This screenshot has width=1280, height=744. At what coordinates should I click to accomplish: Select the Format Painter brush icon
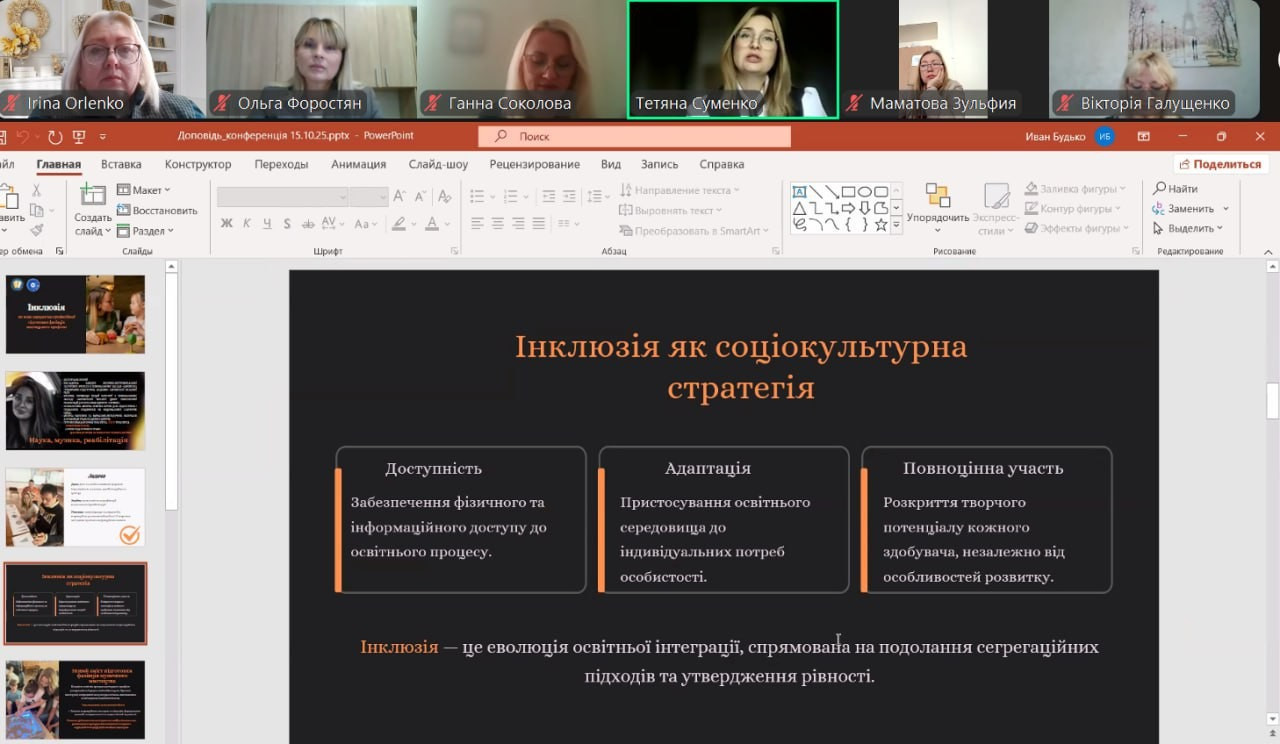tap(37, 230)
